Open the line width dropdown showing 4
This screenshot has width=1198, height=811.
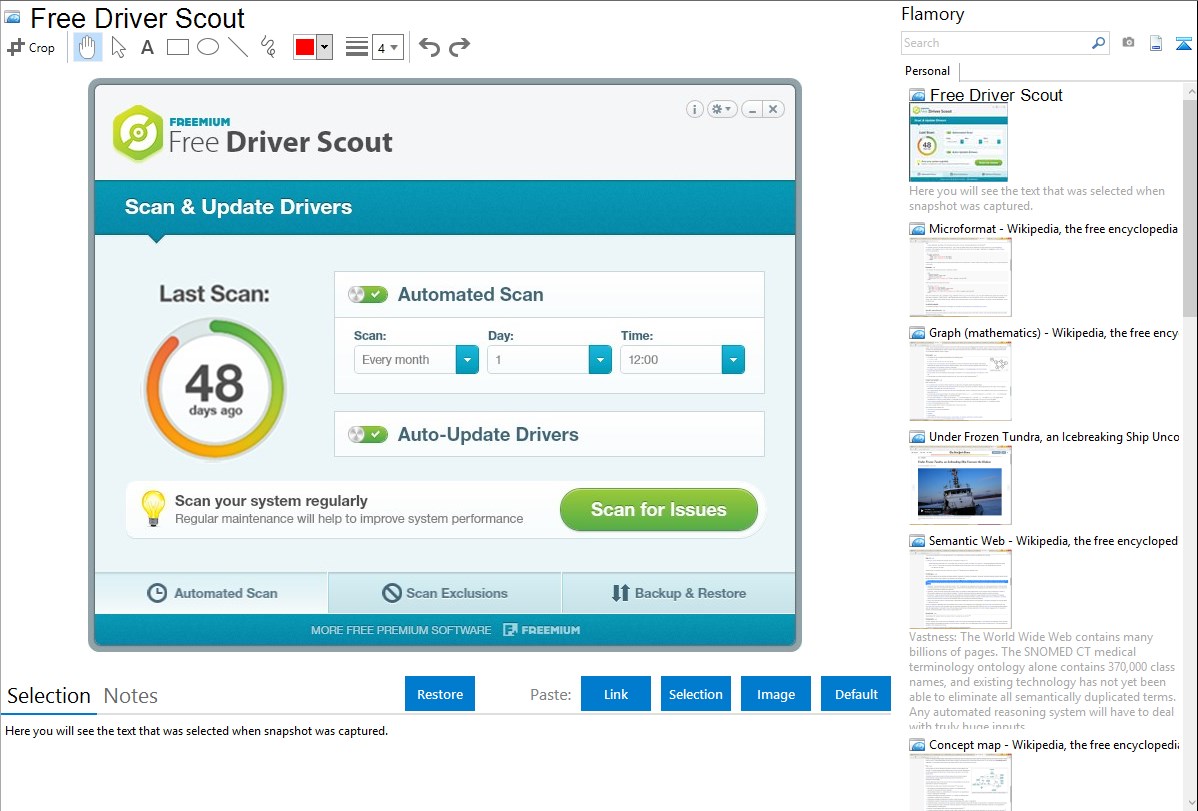coord(388,48)
